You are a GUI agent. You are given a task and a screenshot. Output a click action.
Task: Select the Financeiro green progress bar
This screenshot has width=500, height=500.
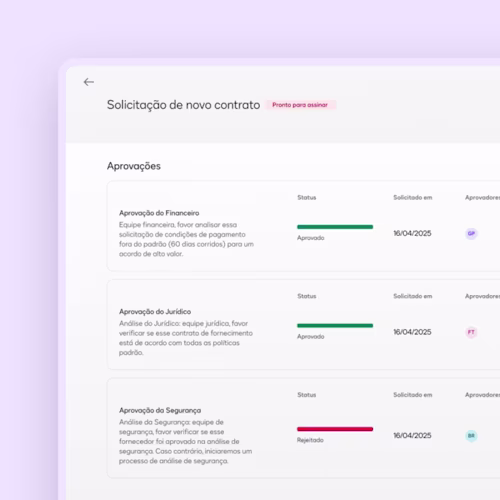click(335, 227)
